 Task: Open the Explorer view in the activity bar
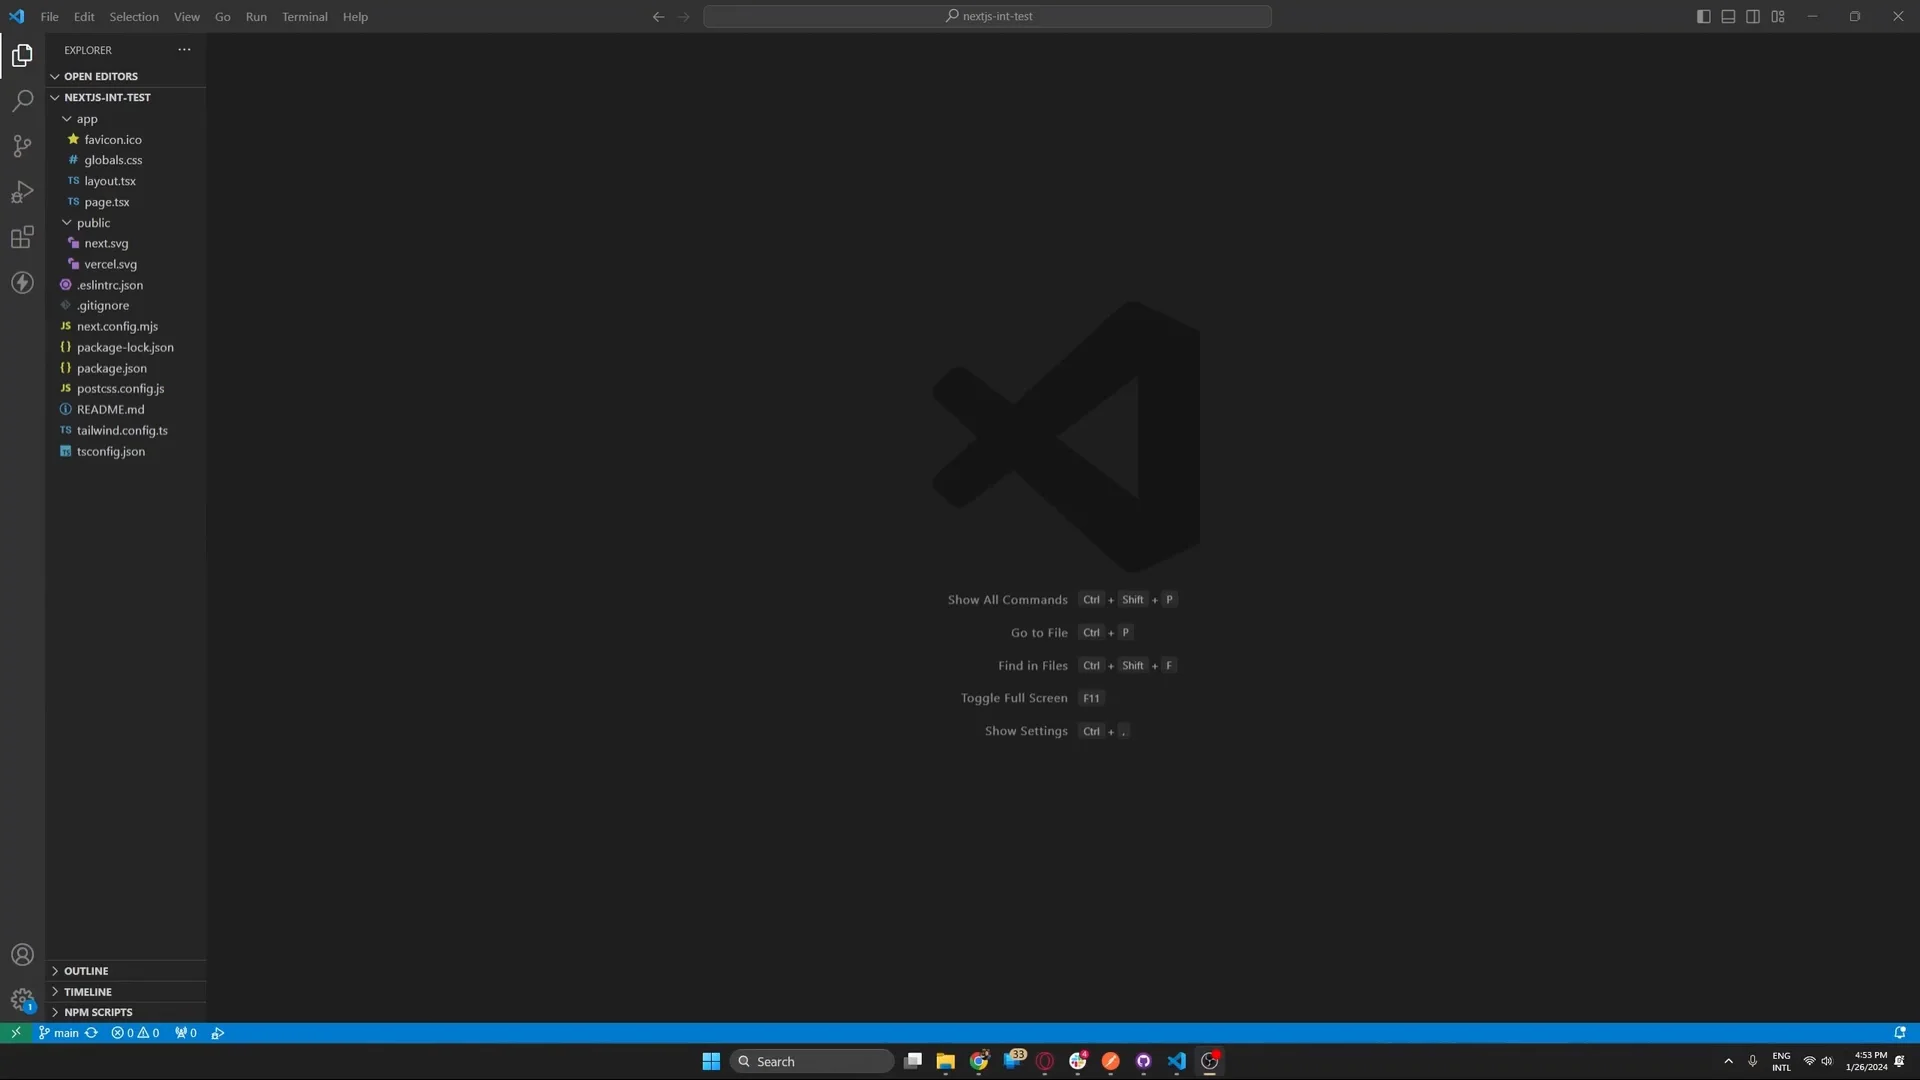(22, 55)
